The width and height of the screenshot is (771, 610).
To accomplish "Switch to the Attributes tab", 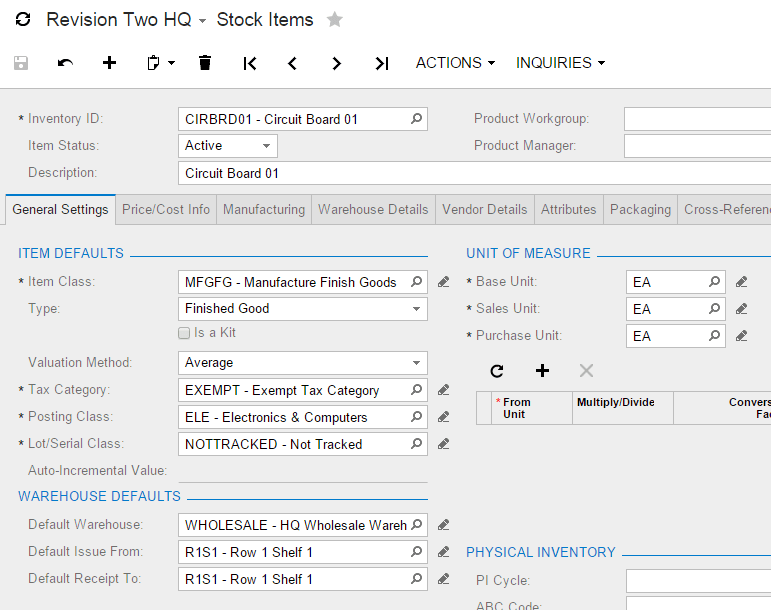I will click(x=569, y=209).
